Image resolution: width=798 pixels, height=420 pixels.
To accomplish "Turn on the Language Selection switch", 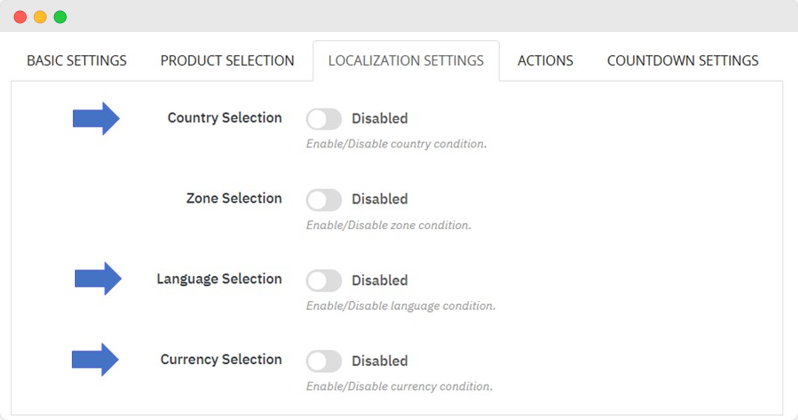I will 324,280.
